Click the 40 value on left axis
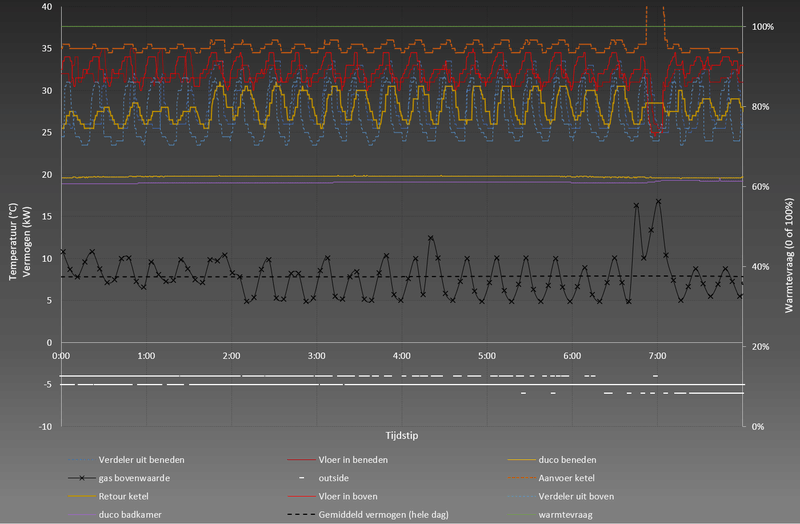This screenshot has height=524, width=800. tap(47, 7)
